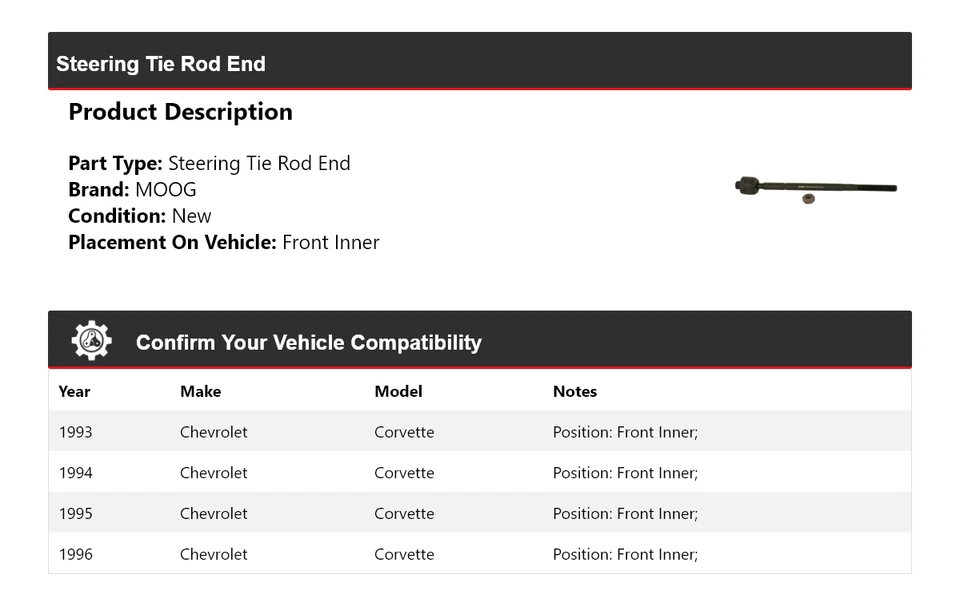960x606 pixels.
Task: Select the Model column header
Action: 398,391
